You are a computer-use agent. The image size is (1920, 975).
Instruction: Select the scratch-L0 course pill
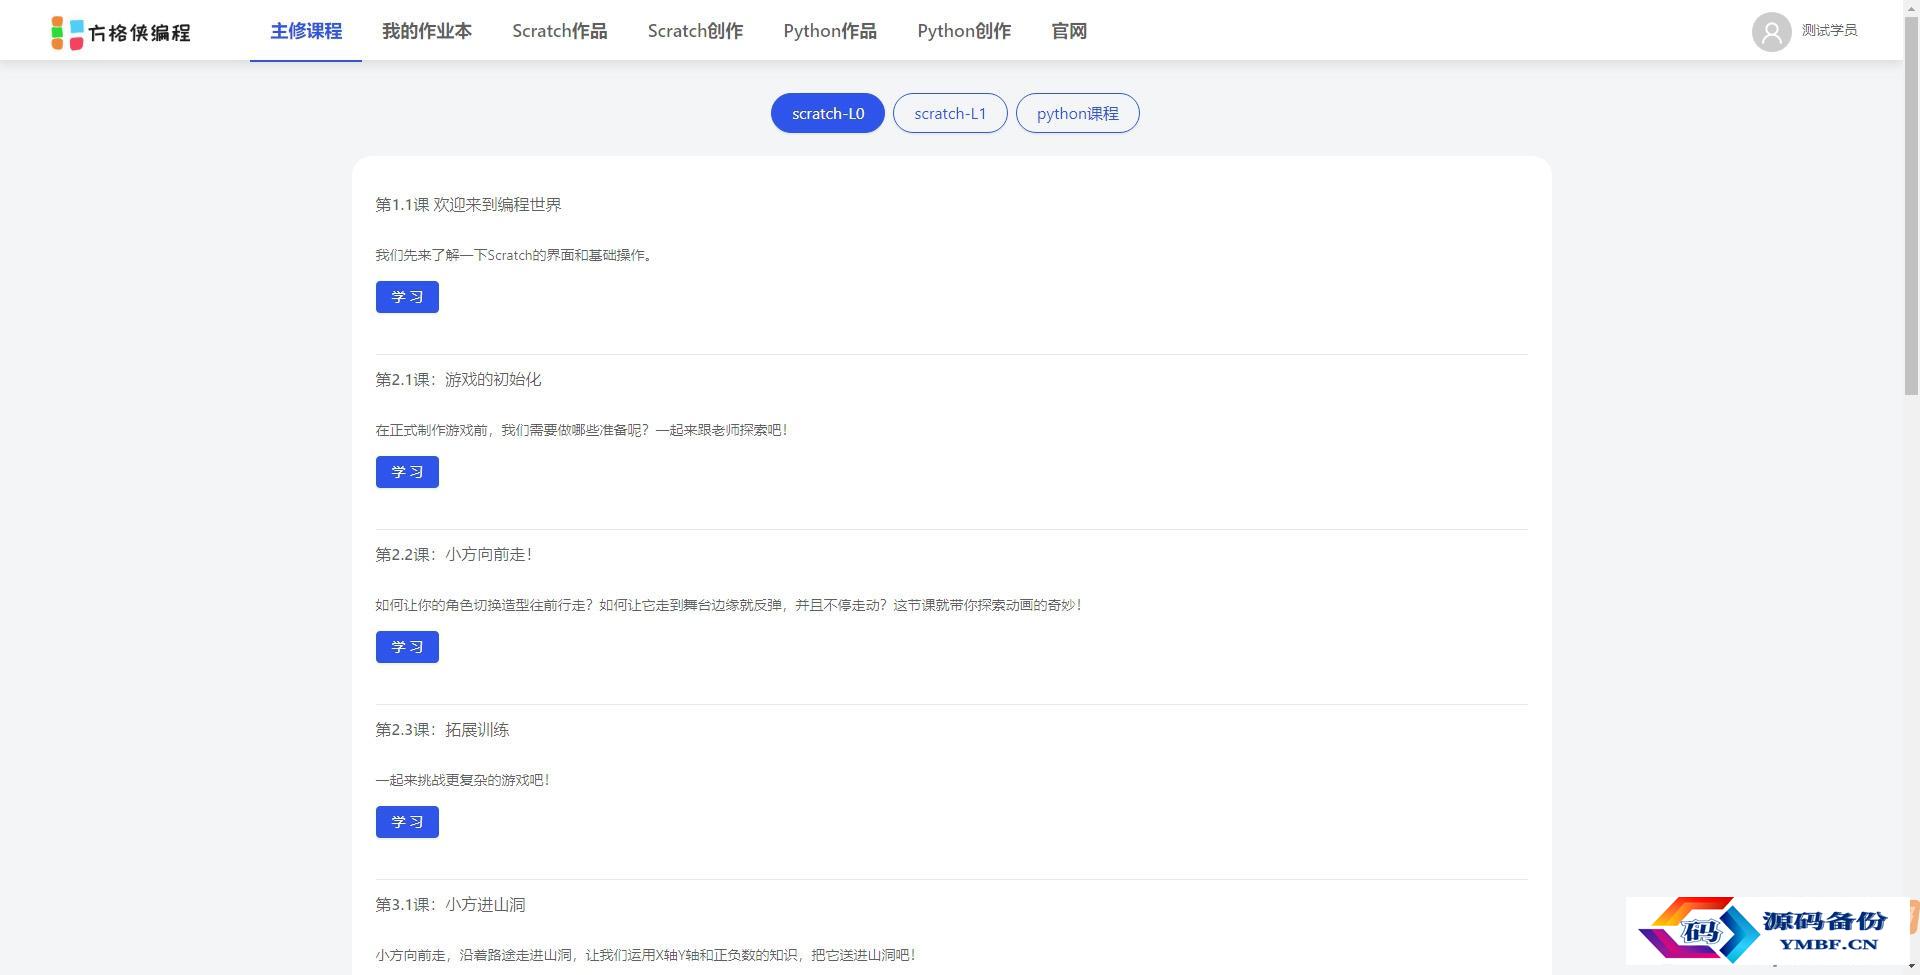pyautogui.click(x=828, y=113)
